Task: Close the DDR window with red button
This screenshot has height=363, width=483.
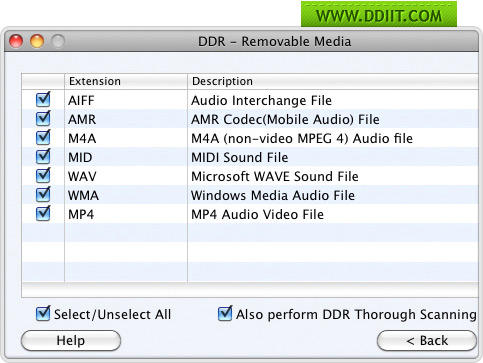Action: pos(16,41)
